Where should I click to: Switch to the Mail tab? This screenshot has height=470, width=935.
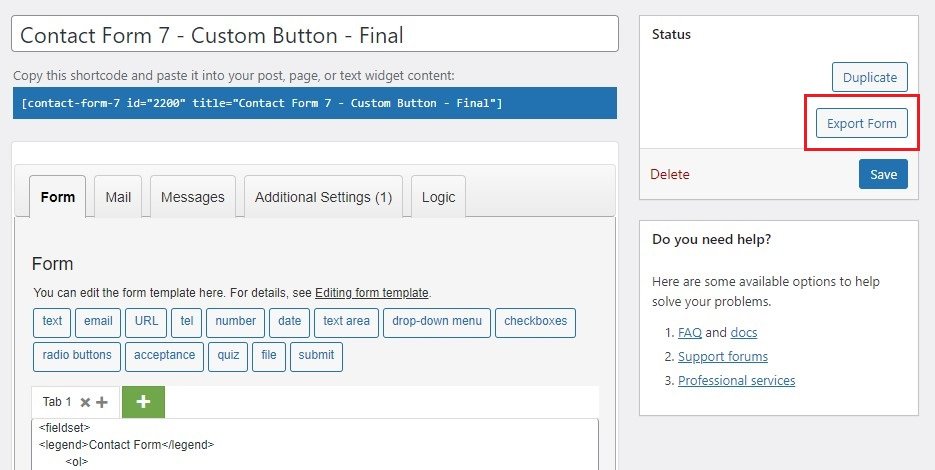click(x=118, y=197)
